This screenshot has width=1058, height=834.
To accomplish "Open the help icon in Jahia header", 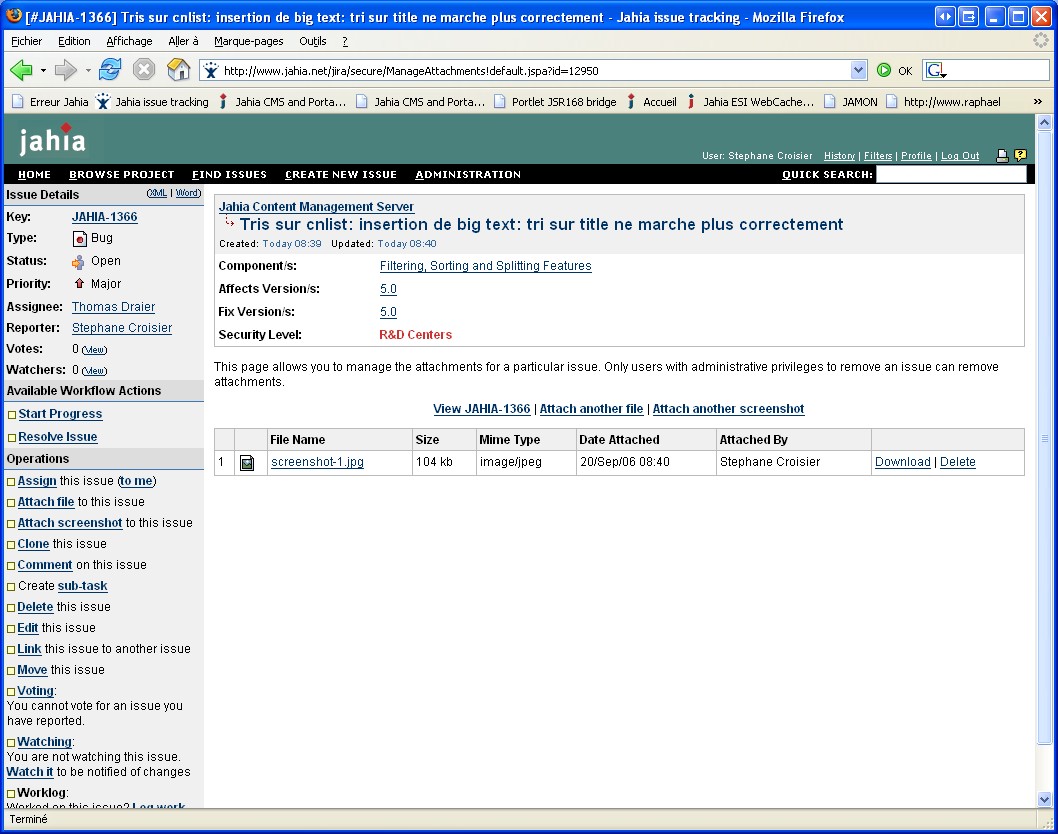I will coord(1020,155).
